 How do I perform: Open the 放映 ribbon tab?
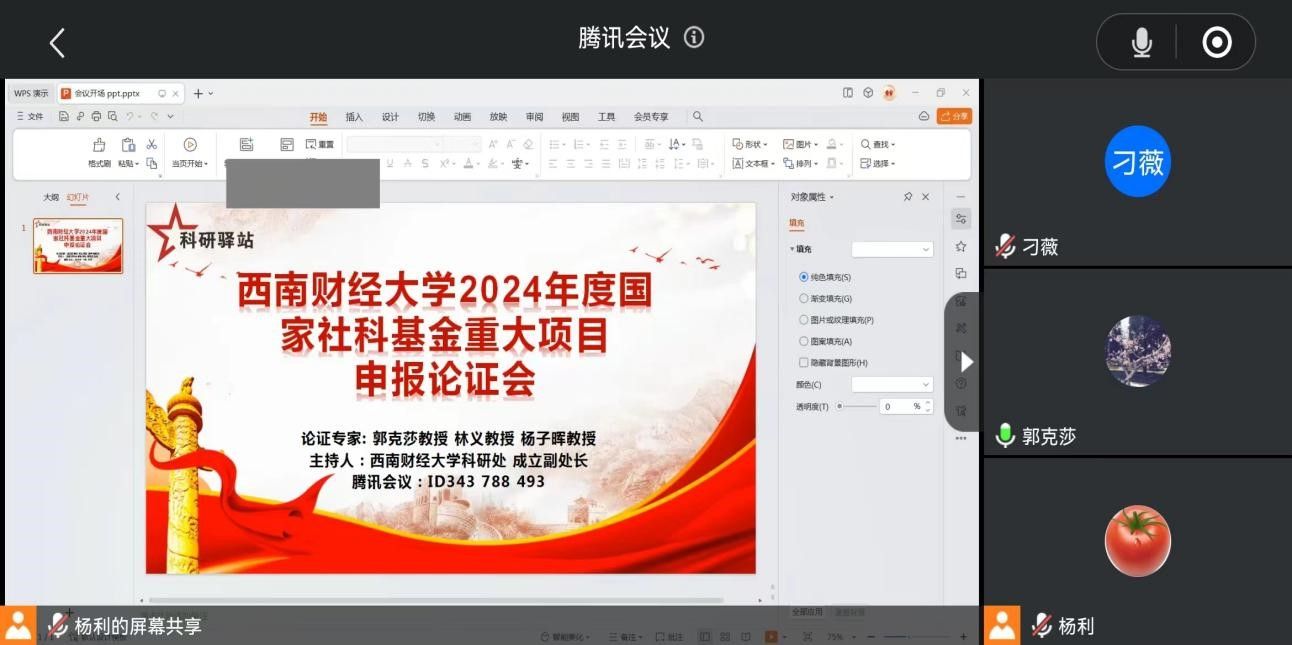[x=497, y=117]
